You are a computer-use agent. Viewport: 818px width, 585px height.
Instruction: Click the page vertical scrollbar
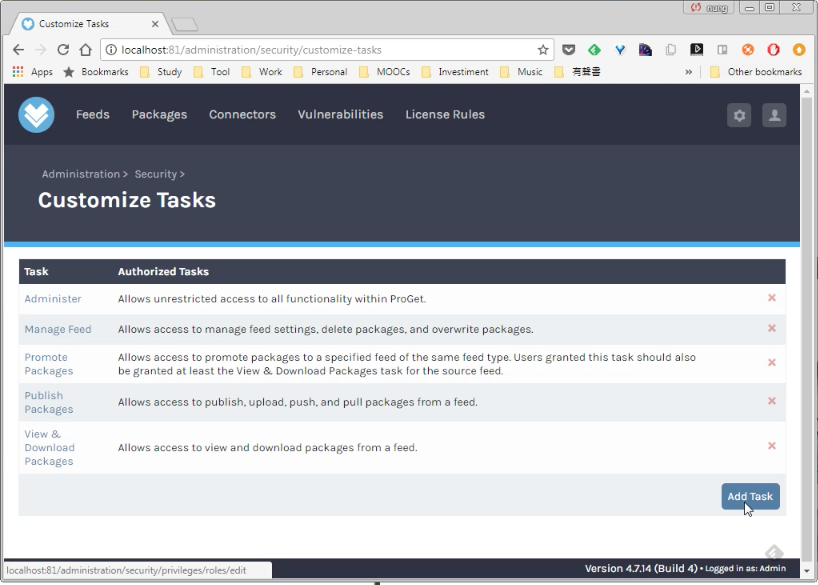pos(807,329)
